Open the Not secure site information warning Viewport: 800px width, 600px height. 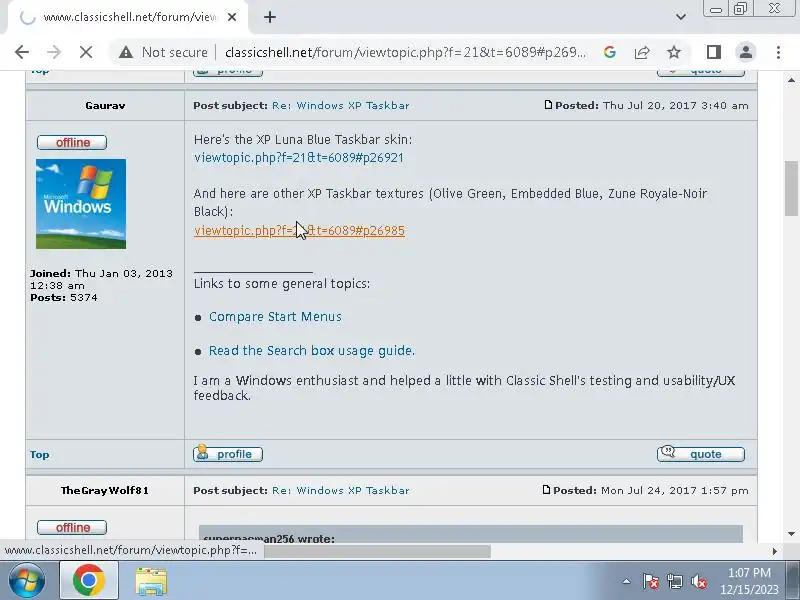point(163,52)
